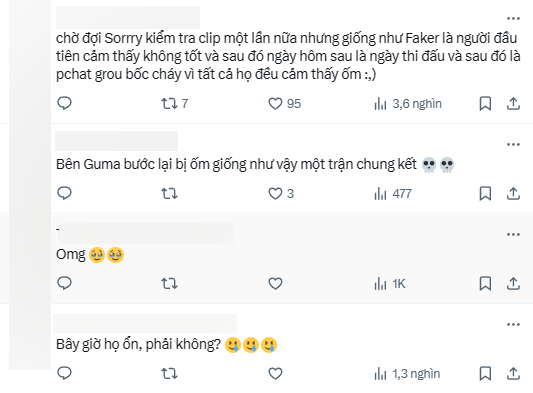Open options on 'Bây giờ họ ổn' tweet
Viewport: 533px width, 393px height.
click(513, 324)
